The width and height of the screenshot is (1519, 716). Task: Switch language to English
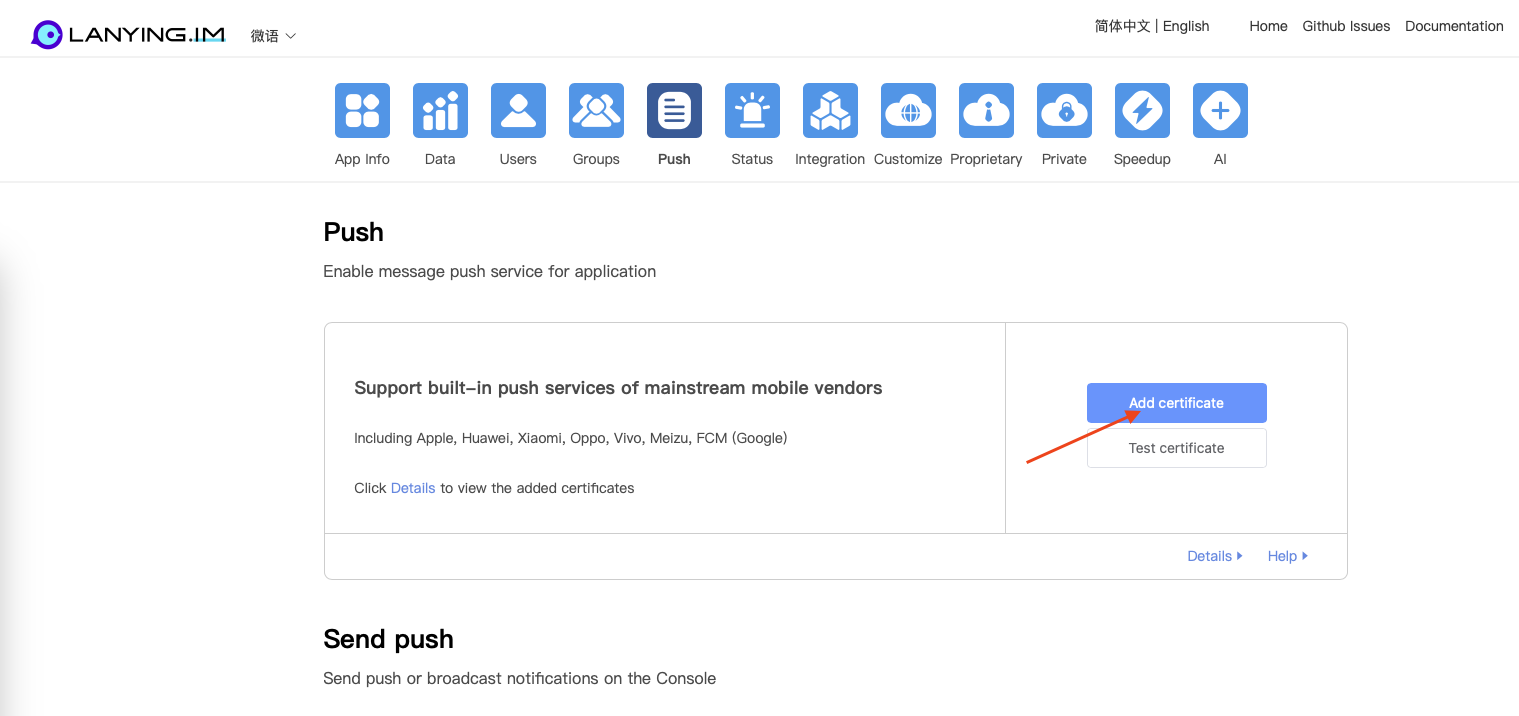[x=1186, y=26]
